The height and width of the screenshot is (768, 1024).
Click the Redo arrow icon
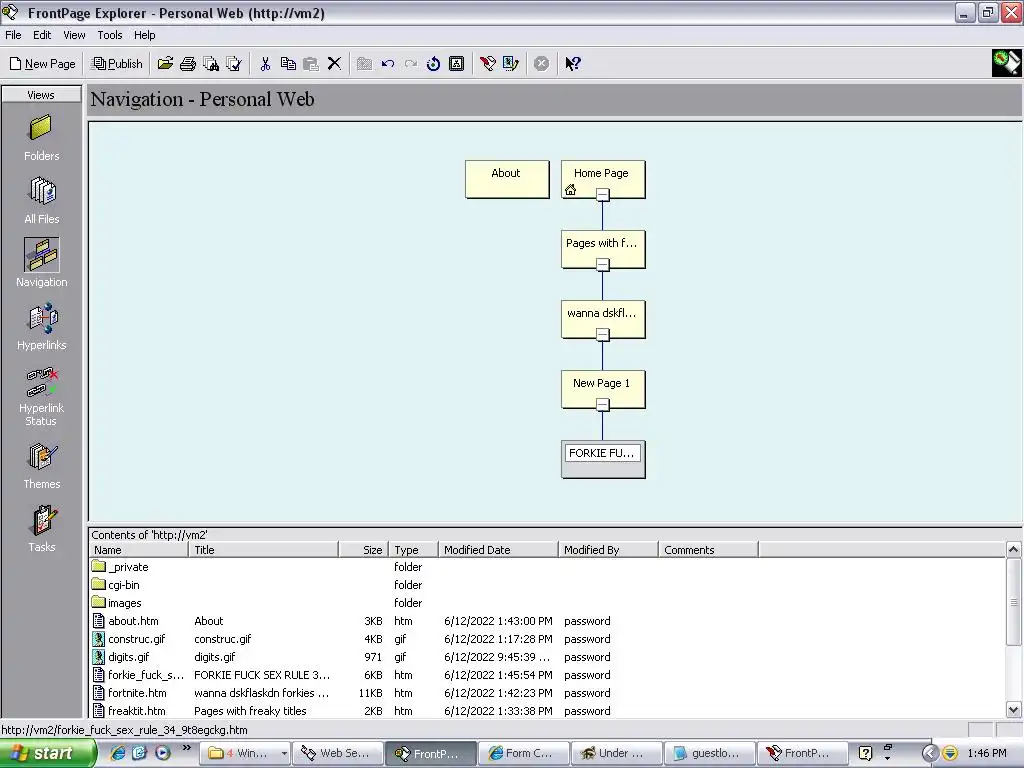(x=411, y=63)
